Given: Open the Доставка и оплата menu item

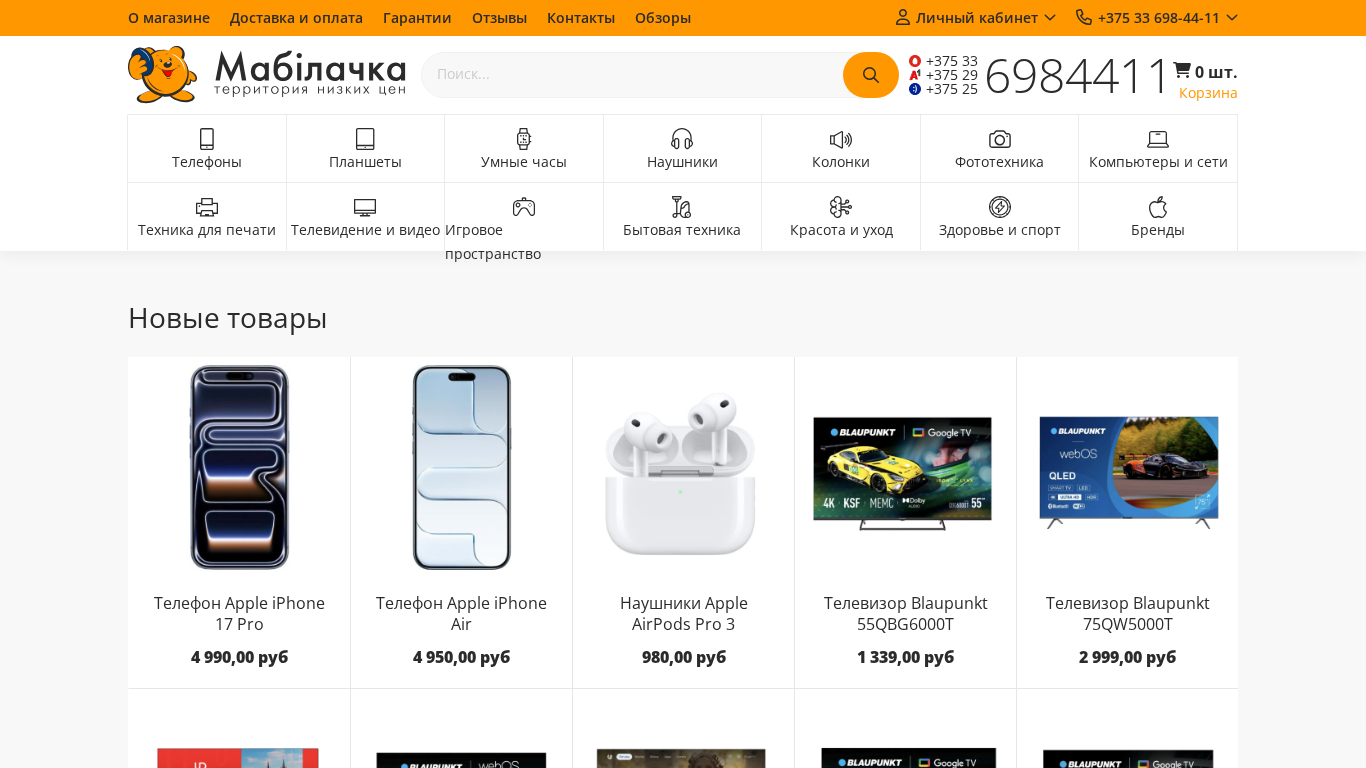Looking at the screenshot, I should (x=296, y=17).
